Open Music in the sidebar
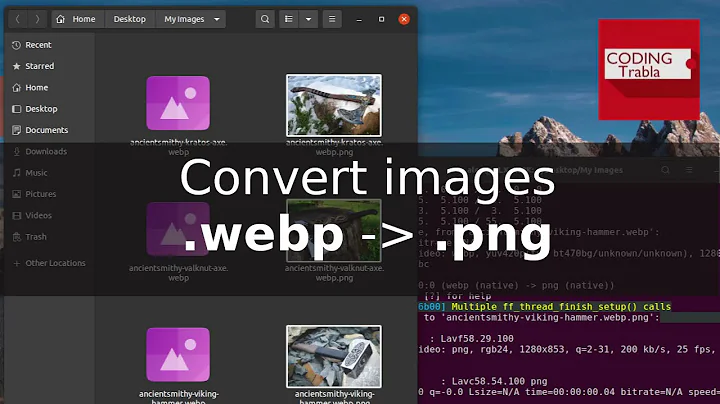 pos(49,173)
